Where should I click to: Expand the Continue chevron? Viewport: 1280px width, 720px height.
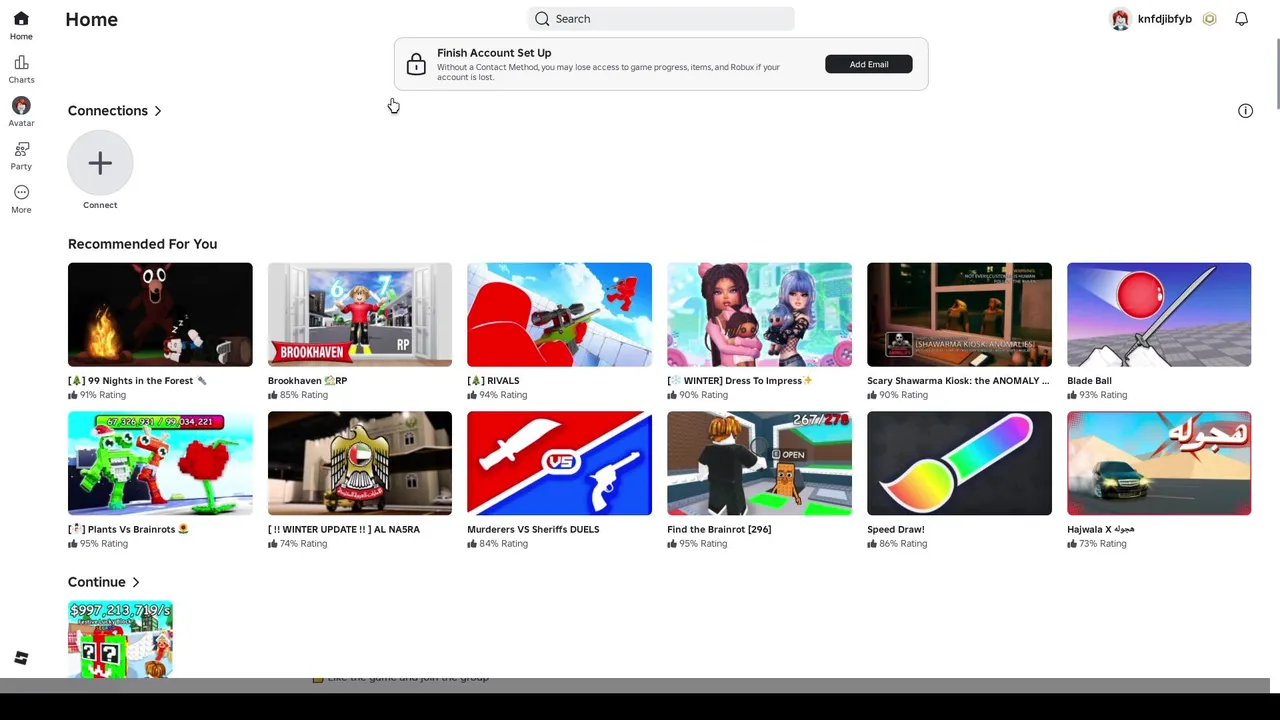click(136, 582)
